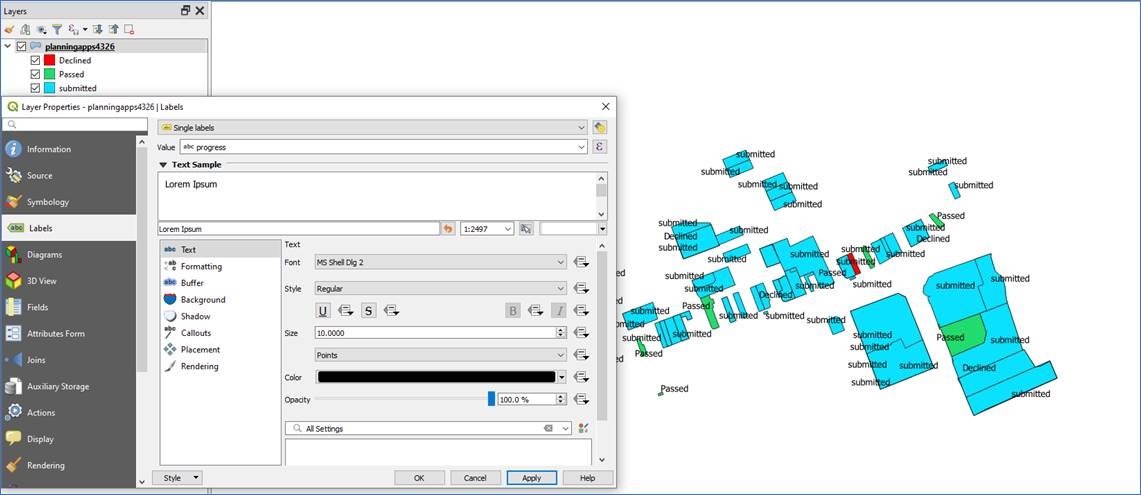The width and height of the screenshot is (1141, 495).
Task: Open data-defined override for Font
Action: (581, 262)
